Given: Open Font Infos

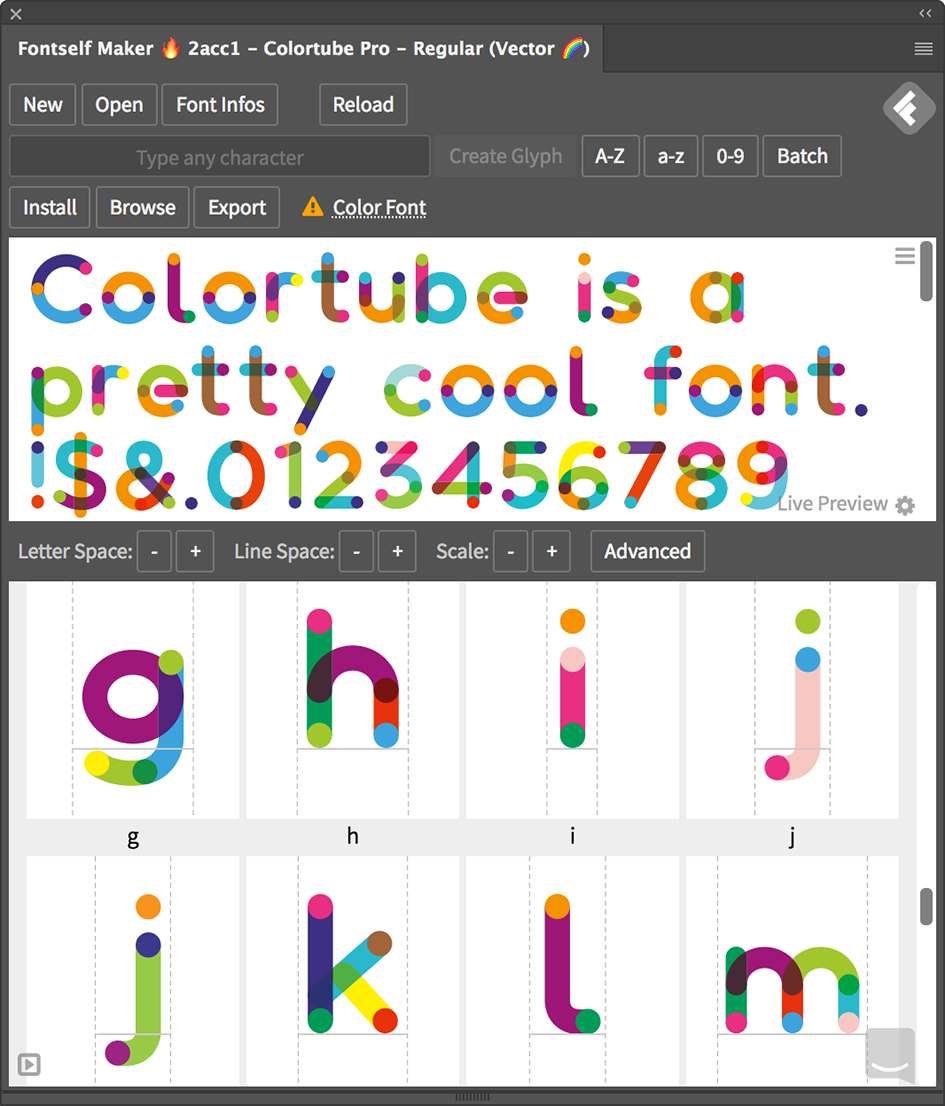Looking at the screenshot, I should (220, 104).
